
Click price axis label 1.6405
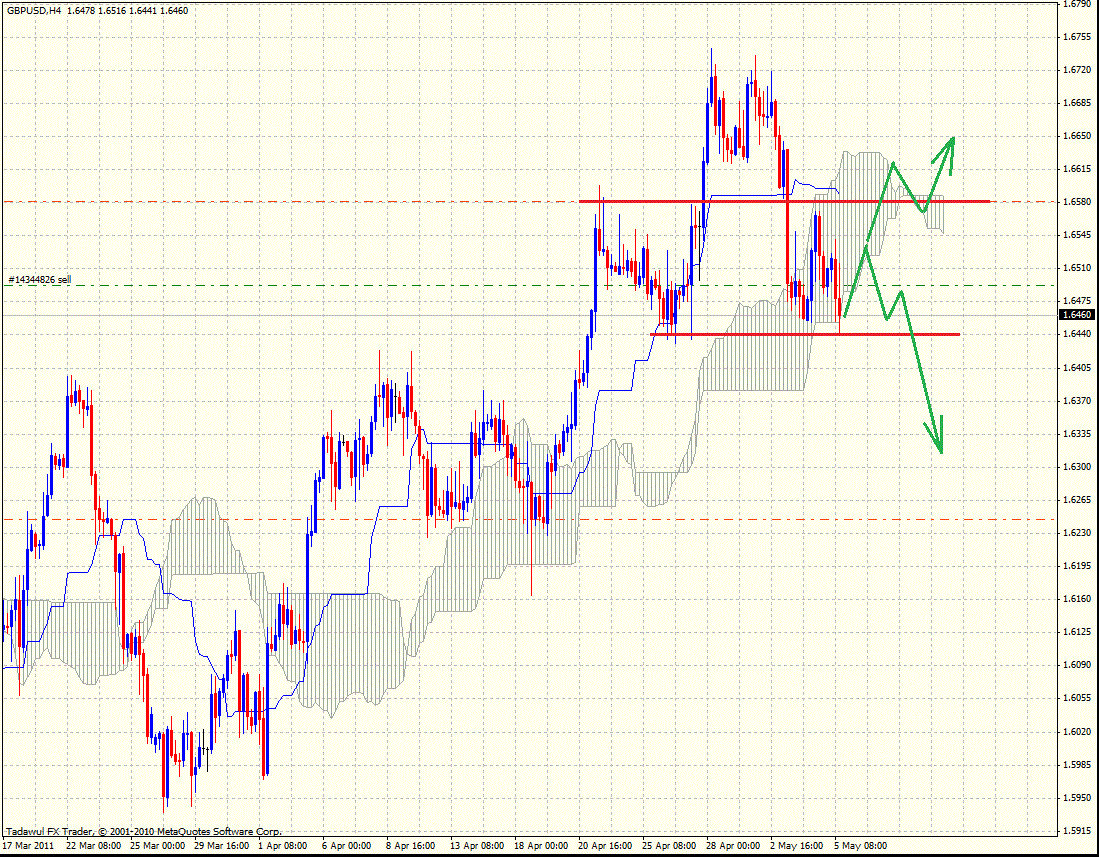pos(1077,368)
